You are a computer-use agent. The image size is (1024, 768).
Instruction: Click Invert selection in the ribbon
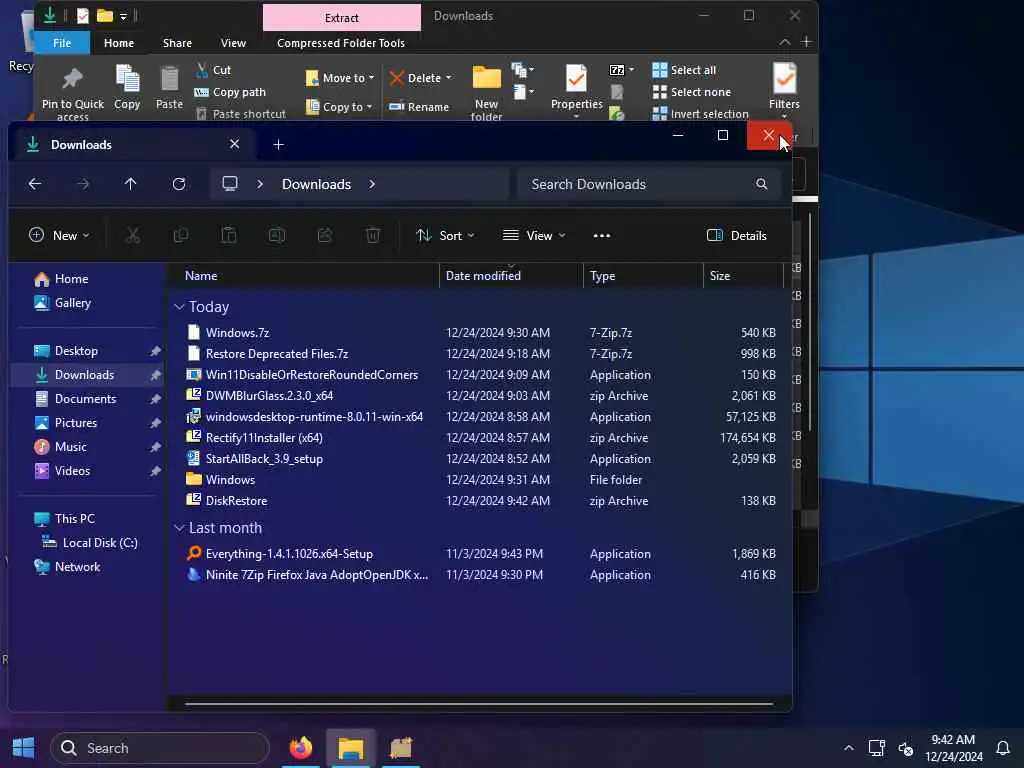(701, 114)
